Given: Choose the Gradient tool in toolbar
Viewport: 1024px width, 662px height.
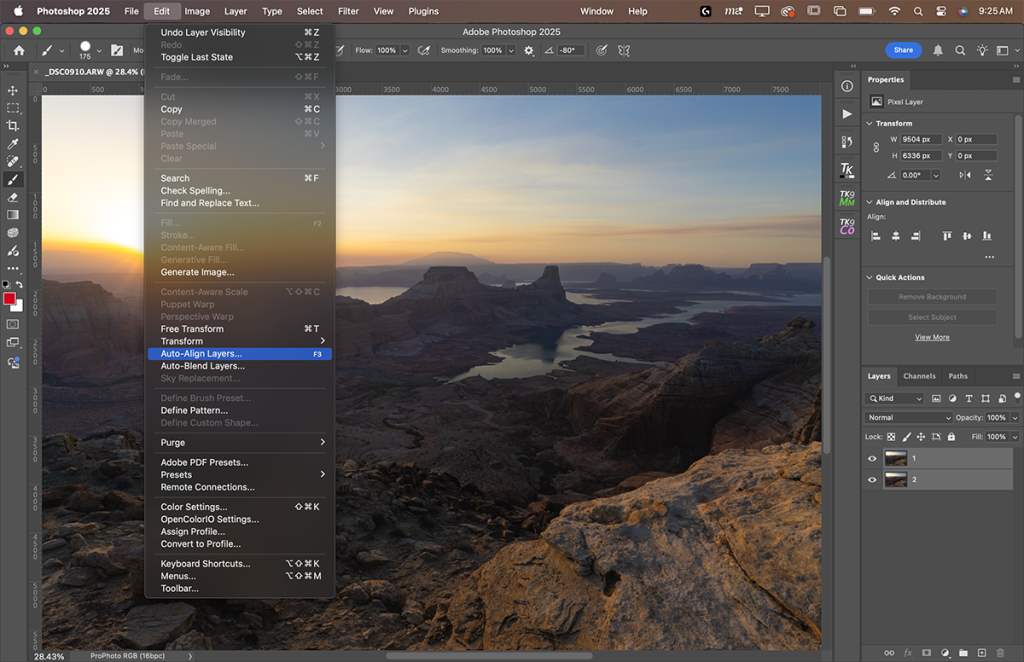Looking at the screenshot, I should [13, 215].
